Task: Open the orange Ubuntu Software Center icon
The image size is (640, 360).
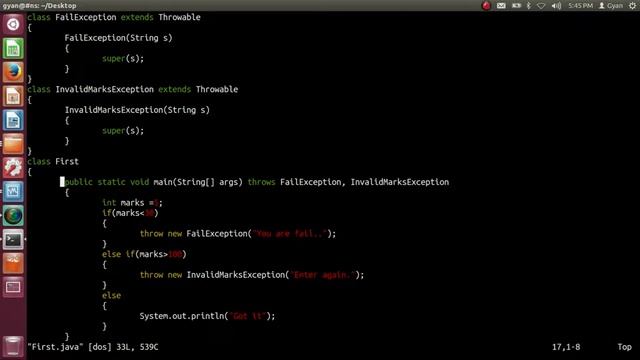Action: pos(13,263)
